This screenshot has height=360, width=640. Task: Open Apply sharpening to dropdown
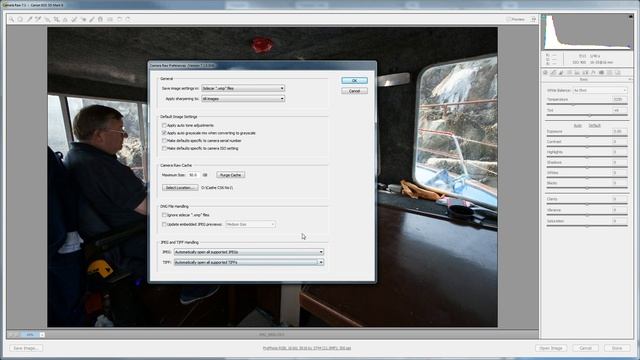click(x=243, y=99)
